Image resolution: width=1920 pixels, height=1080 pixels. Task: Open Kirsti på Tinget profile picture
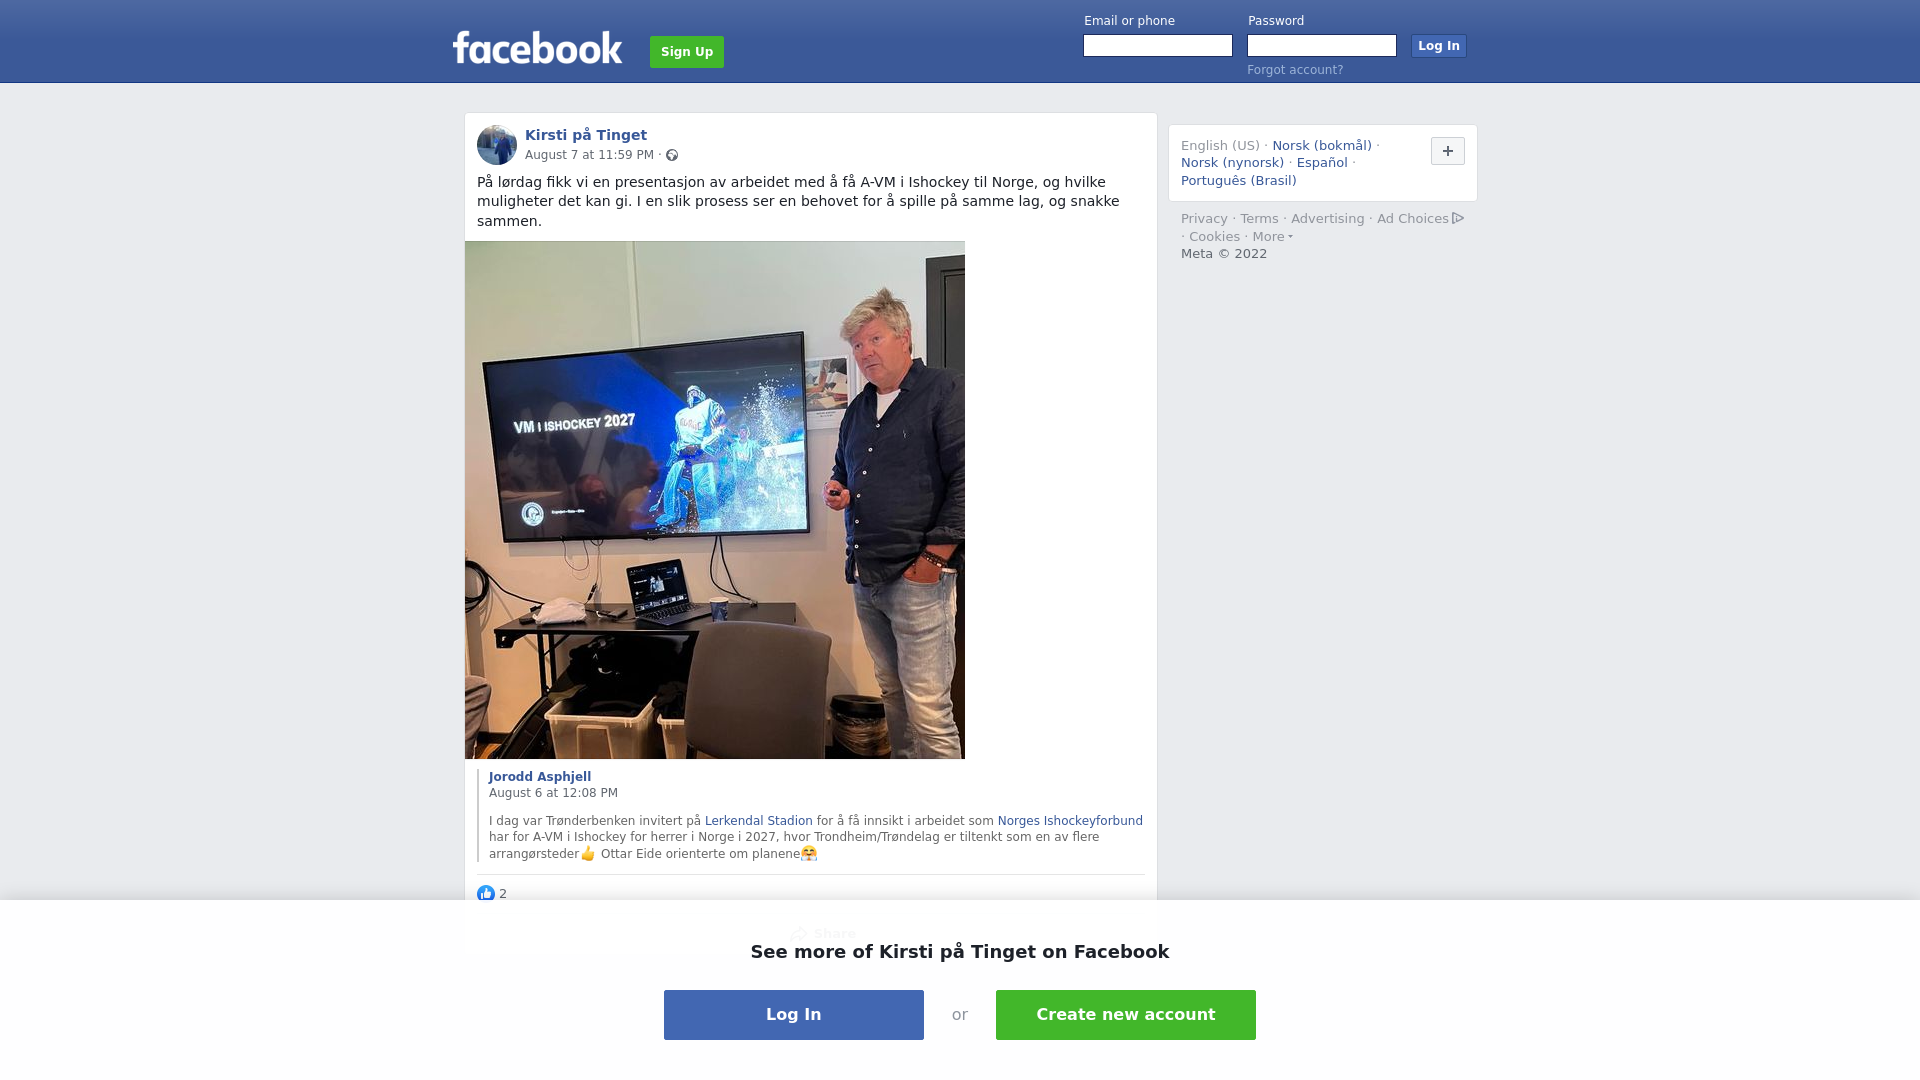[497, 145]
